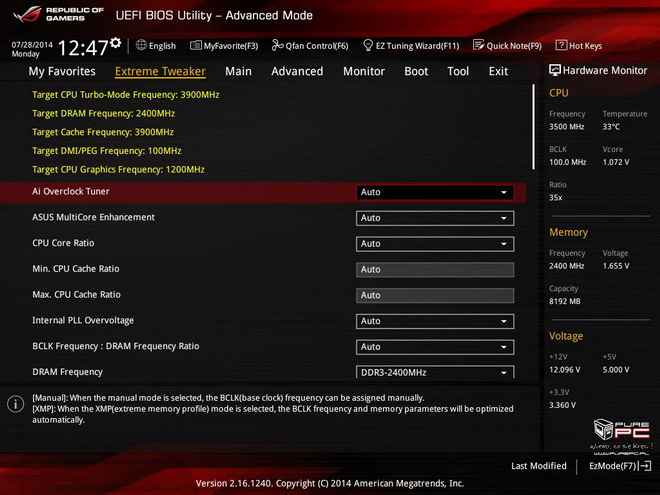The width and height of the screenshot is (660, 495).
Task: Expand the CPU Core Ratio dropdown
Action: click(435, 244)
